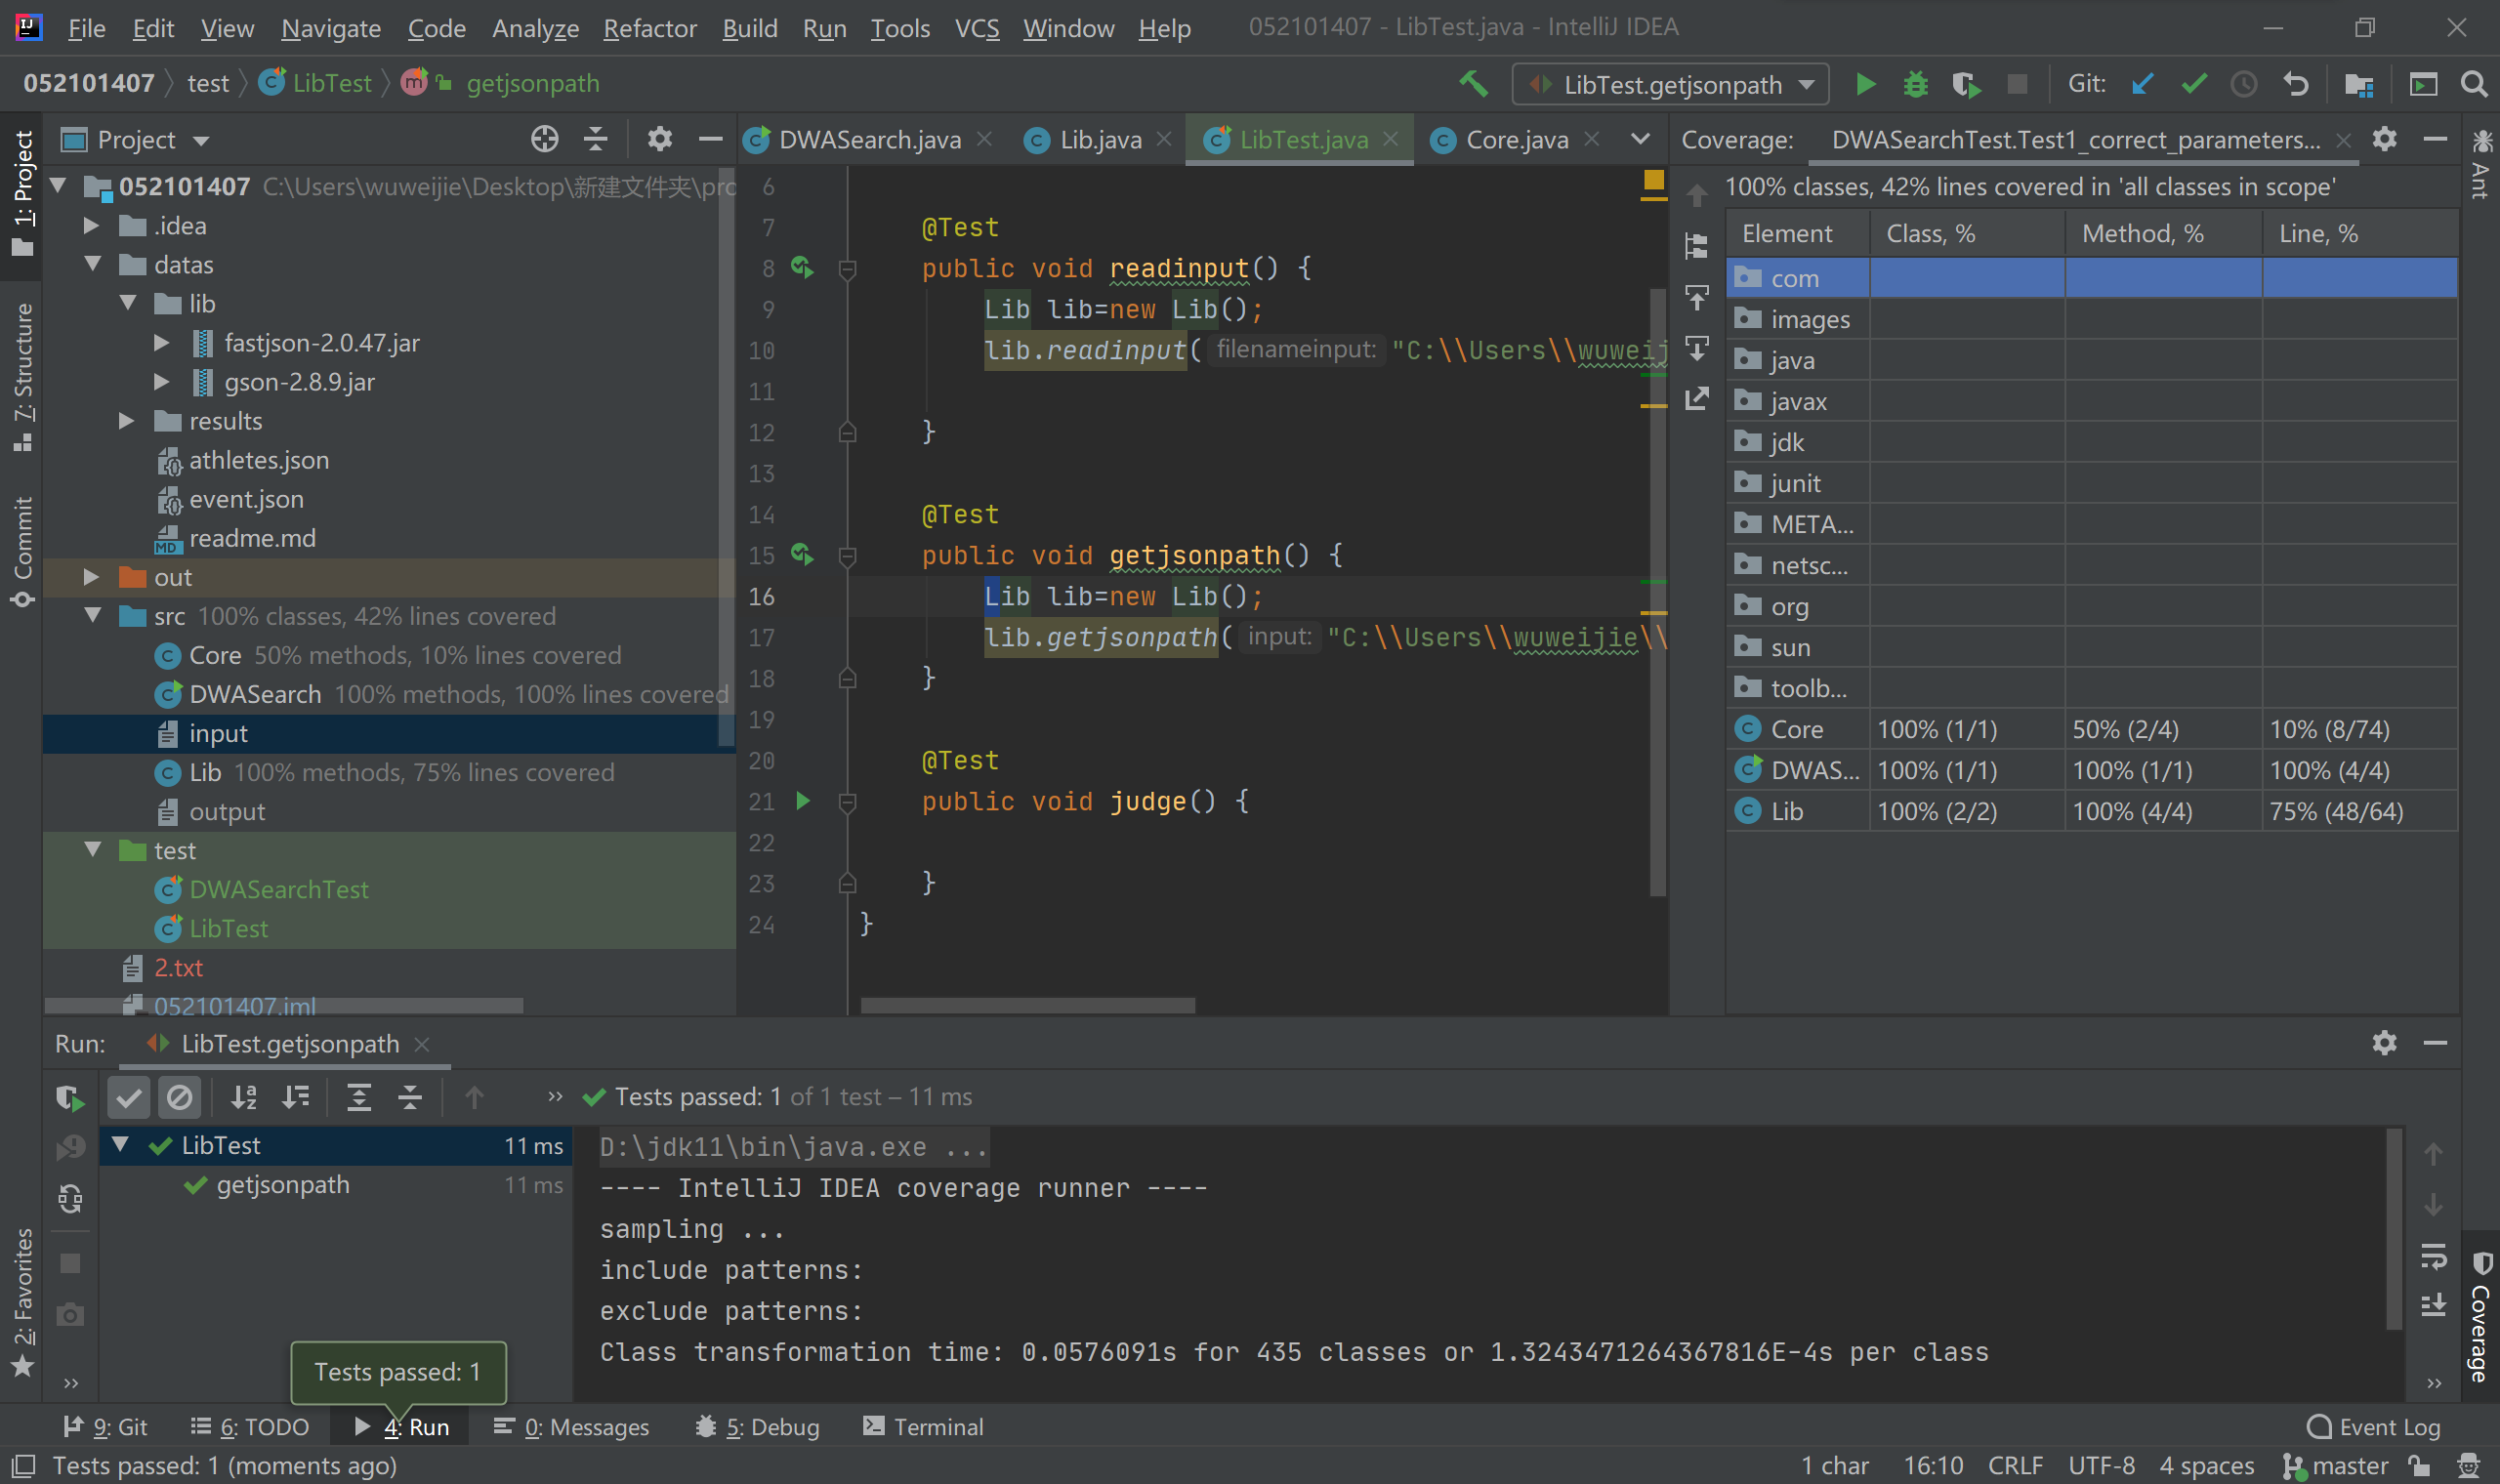
Task: Sort test results by duration
Action: (295, 1098)
